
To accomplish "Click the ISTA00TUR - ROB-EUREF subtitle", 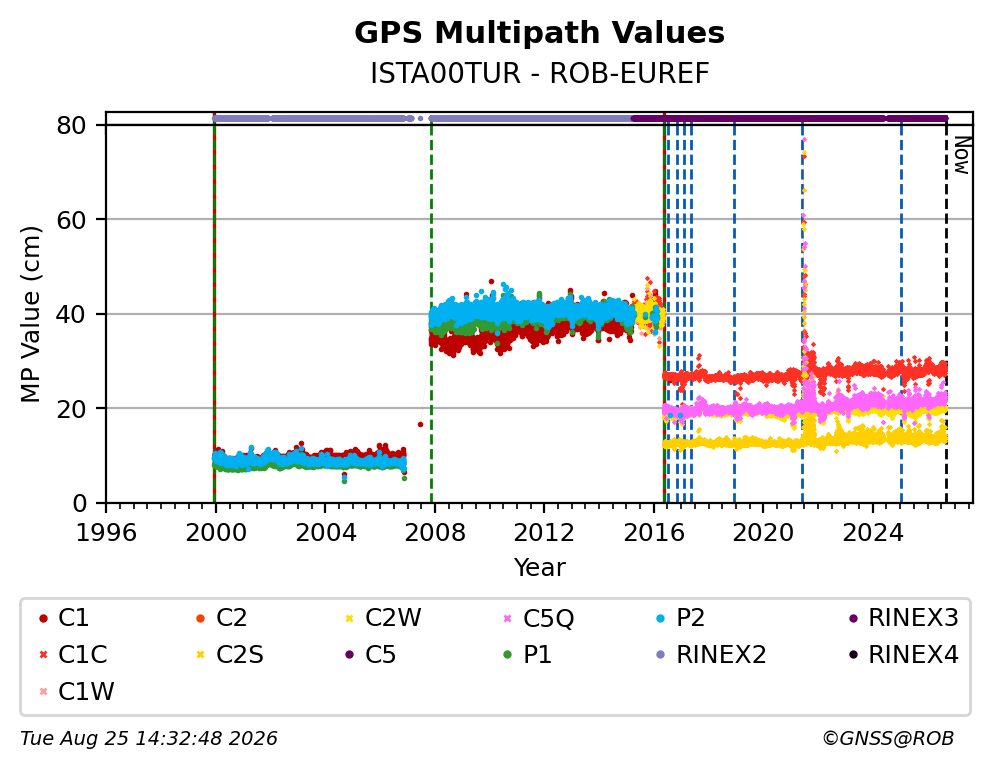I will (x=540, y=74).
